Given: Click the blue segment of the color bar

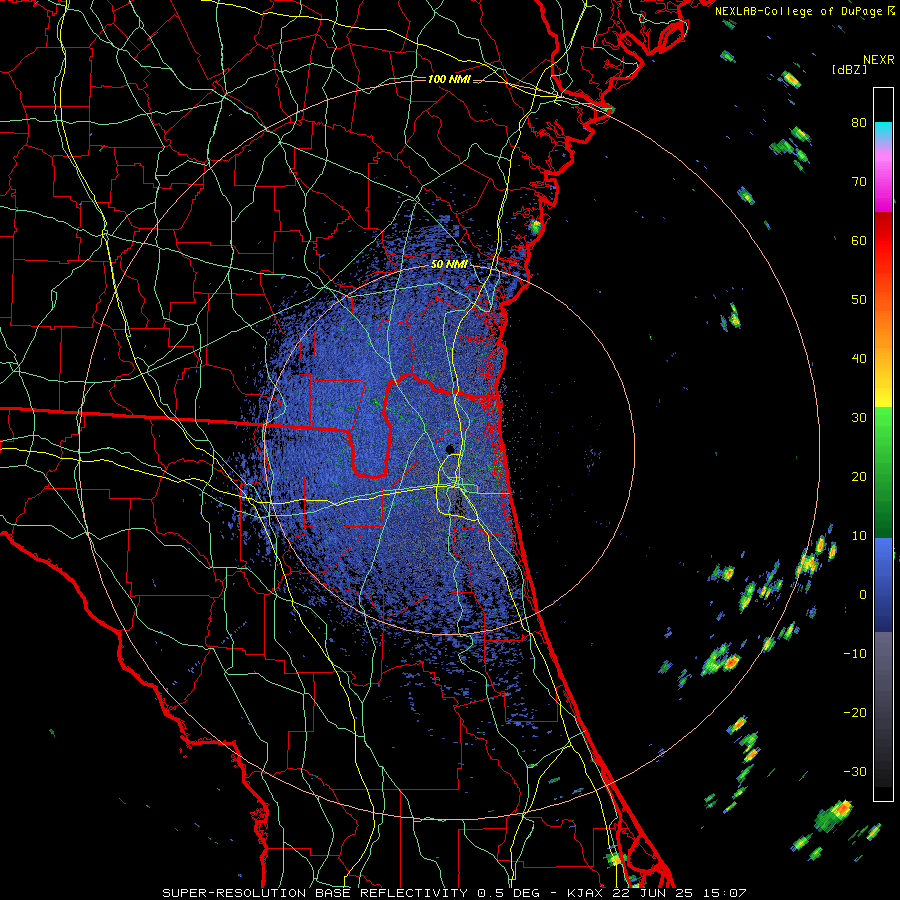Looking at the screenshot, I should (x=883, y=584).
